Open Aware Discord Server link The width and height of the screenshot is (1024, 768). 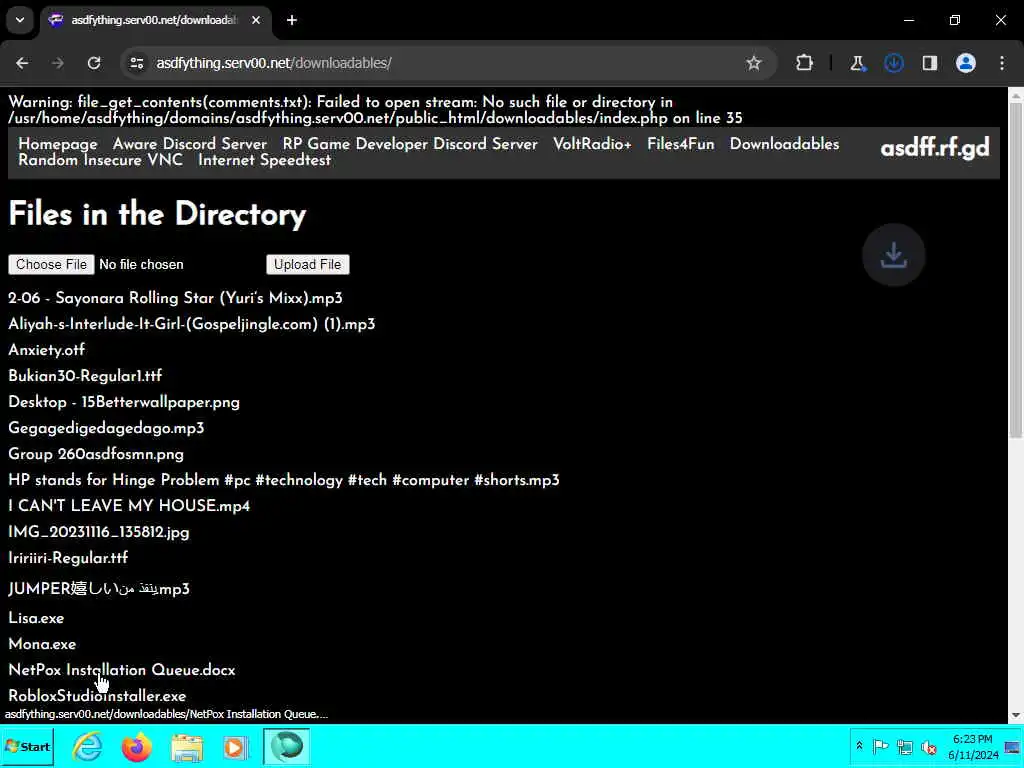[189, 144]
